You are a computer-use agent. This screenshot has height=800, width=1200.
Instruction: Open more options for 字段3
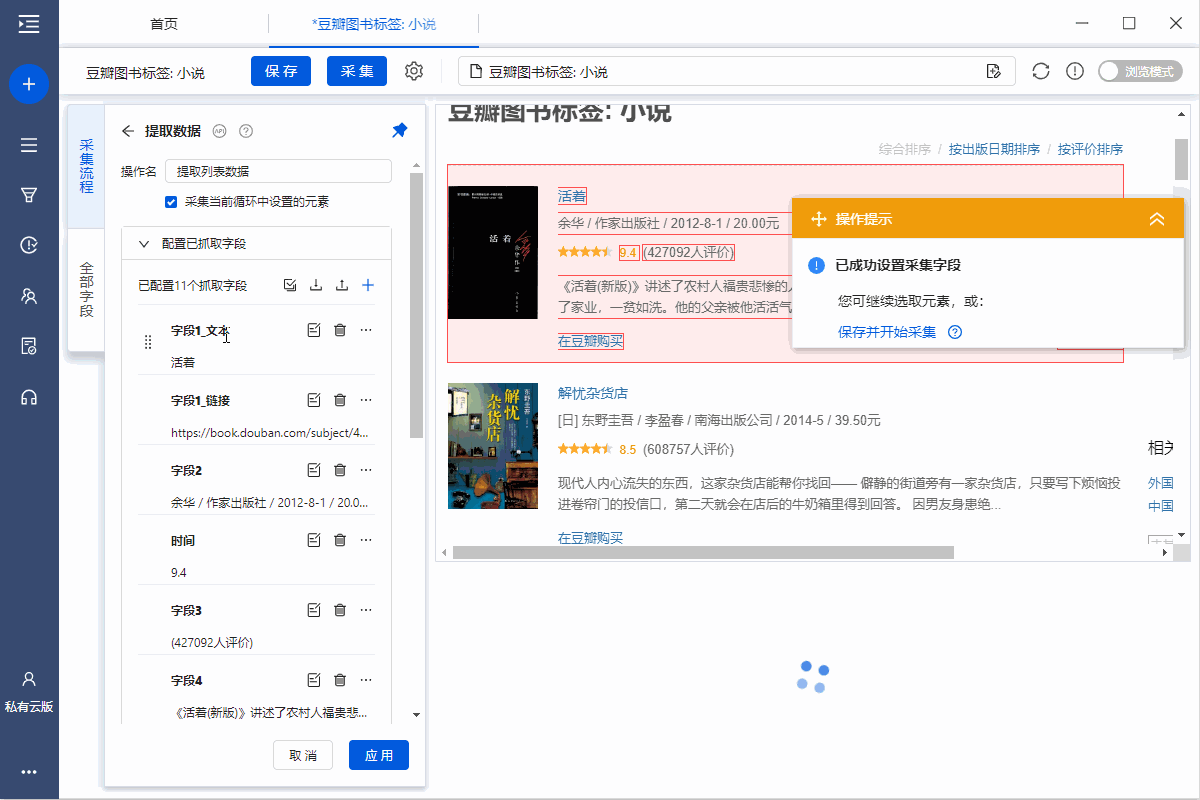(366, 610)
